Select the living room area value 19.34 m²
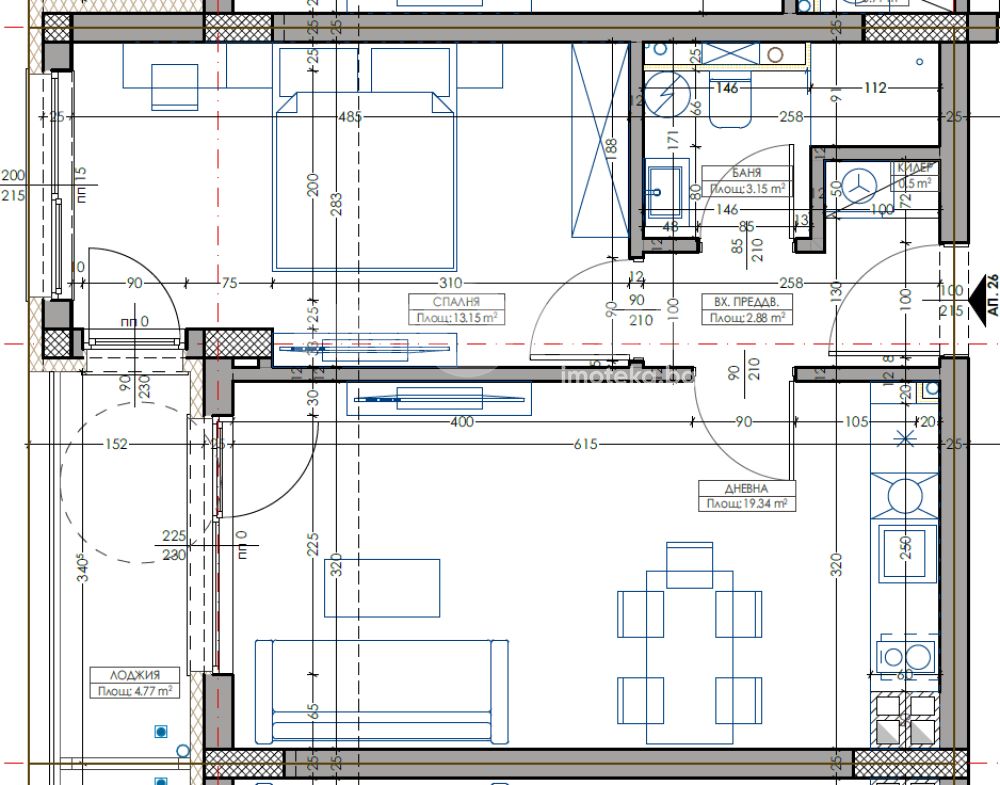Image resolution: width=1000 pixels, height=785 pixels. pyautogui.click(x=748, y=504)
